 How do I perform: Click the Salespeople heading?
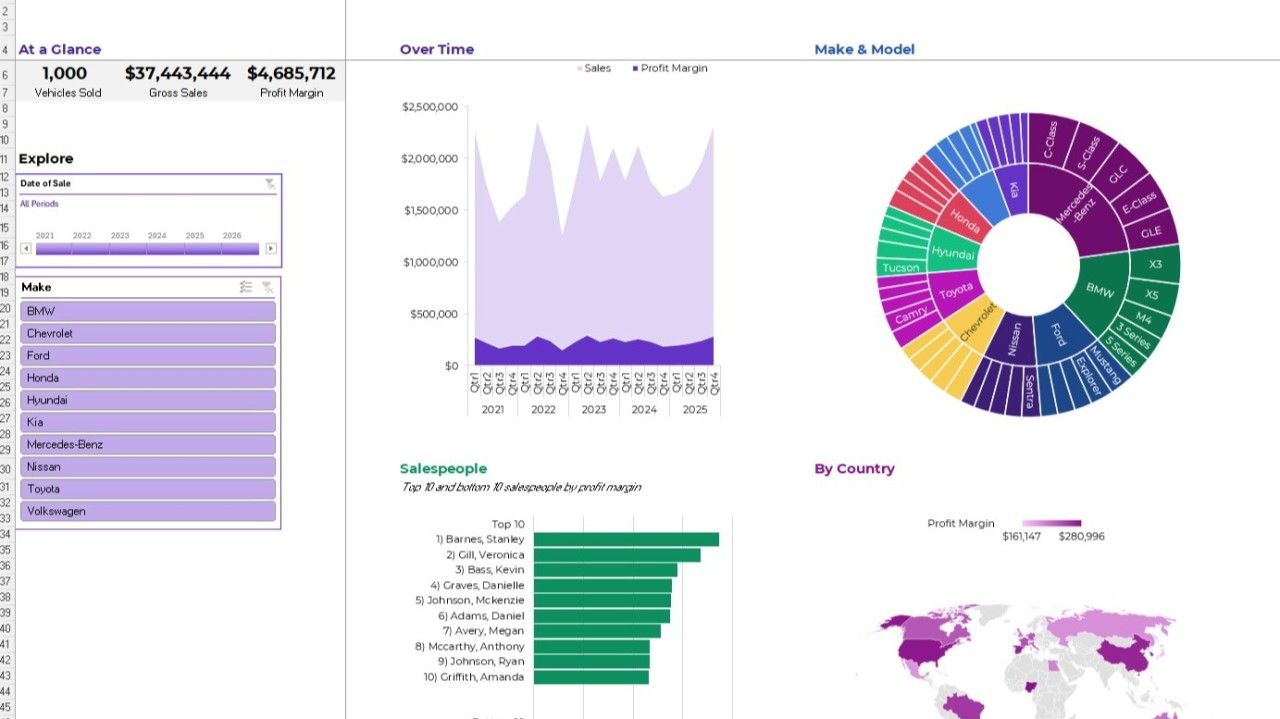(x=443, y=468)
